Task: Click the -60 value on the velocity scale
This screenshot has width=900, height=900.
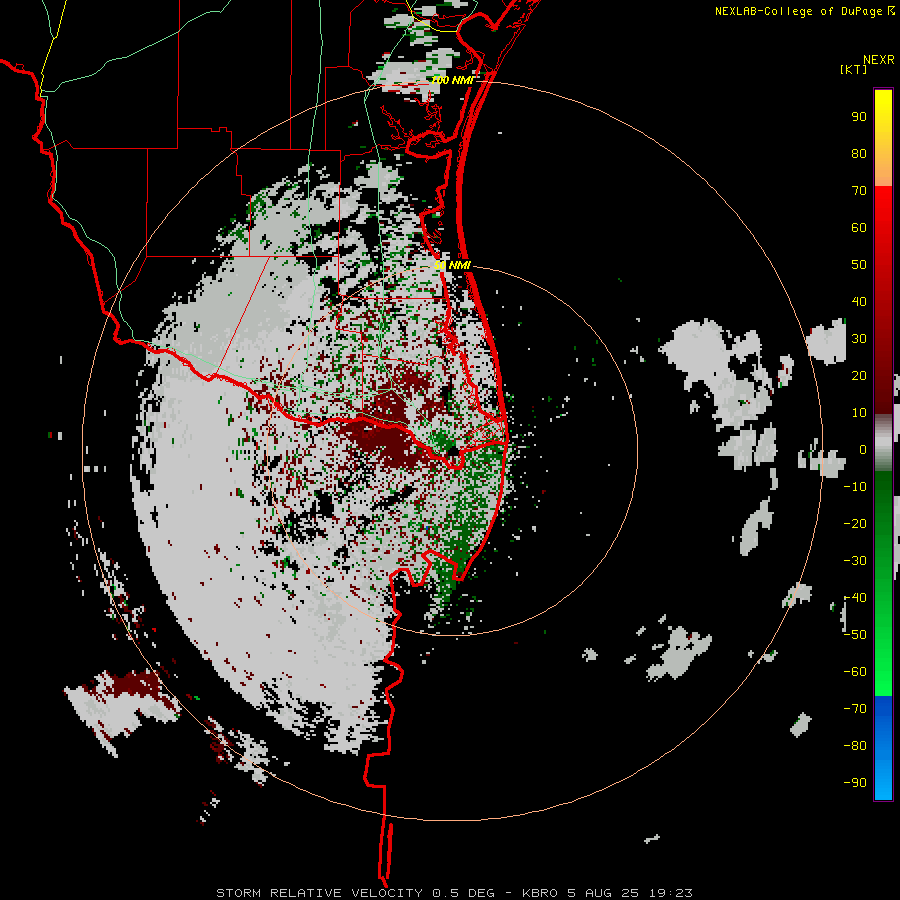Action: [855, 672]
